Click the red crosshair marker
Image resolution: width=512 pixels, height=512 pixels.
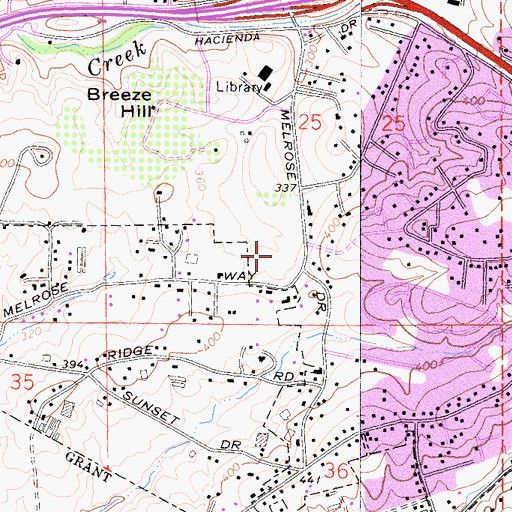tap(256, 256)
